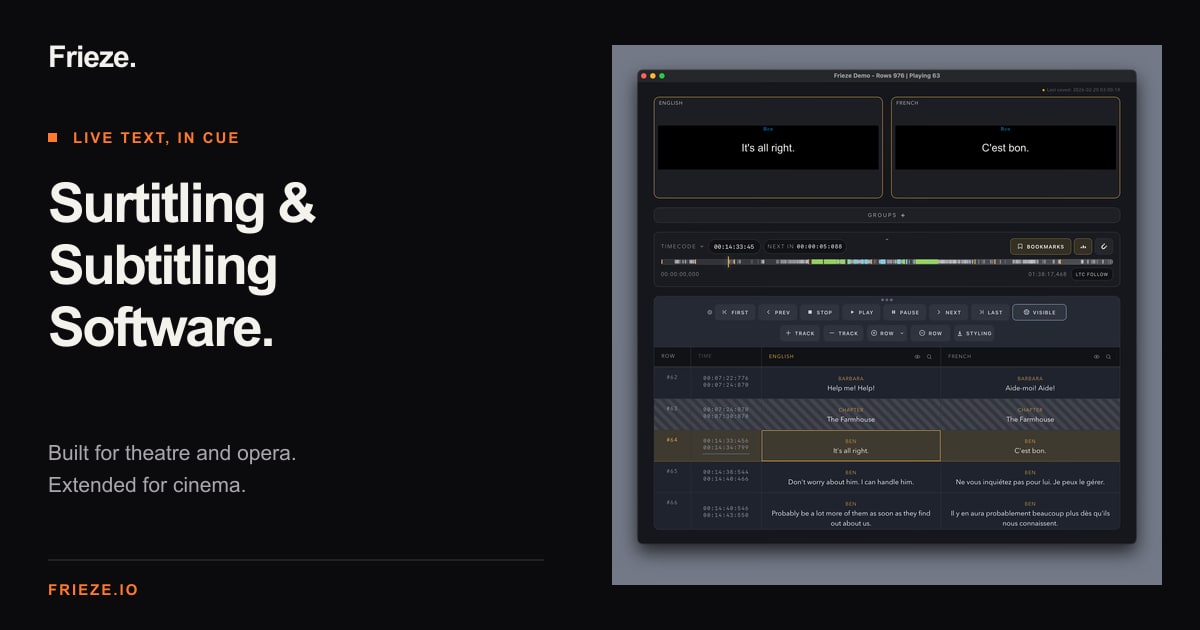Search the English track
The width and height of the screenshot is (1200, 630).
pyautogui.click(x=929, y=356)
